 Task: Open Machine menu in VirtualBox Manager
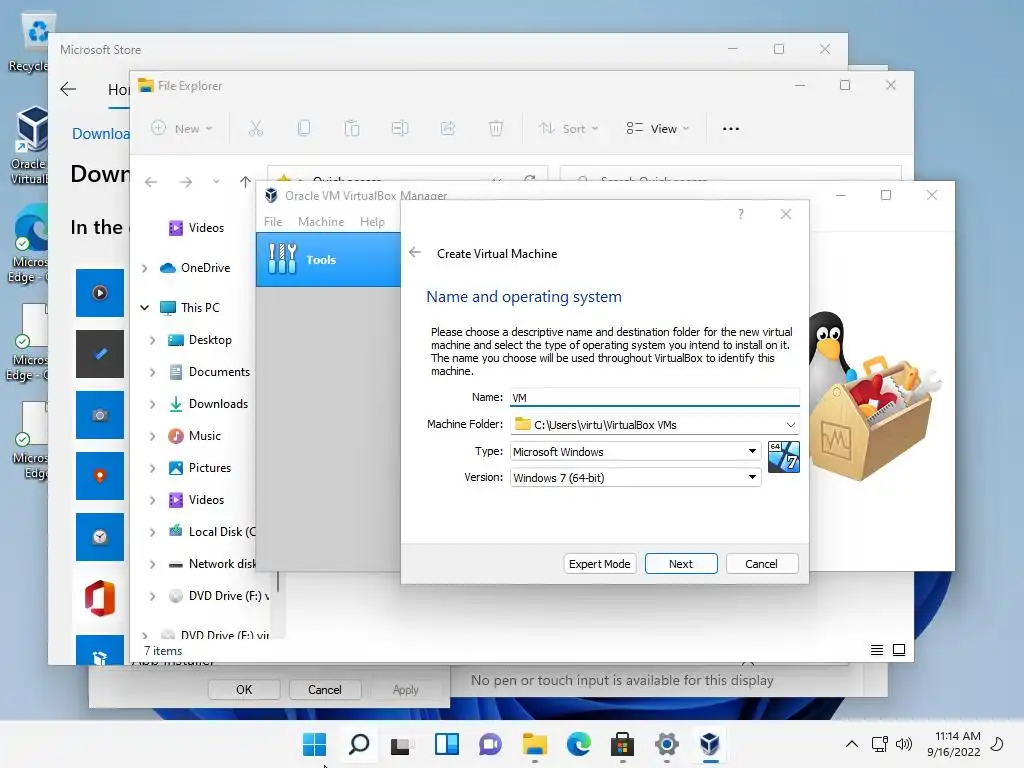321,221
